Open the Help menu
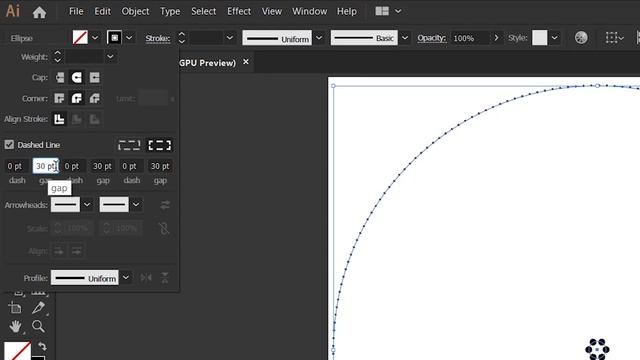 tap(347, 11)
